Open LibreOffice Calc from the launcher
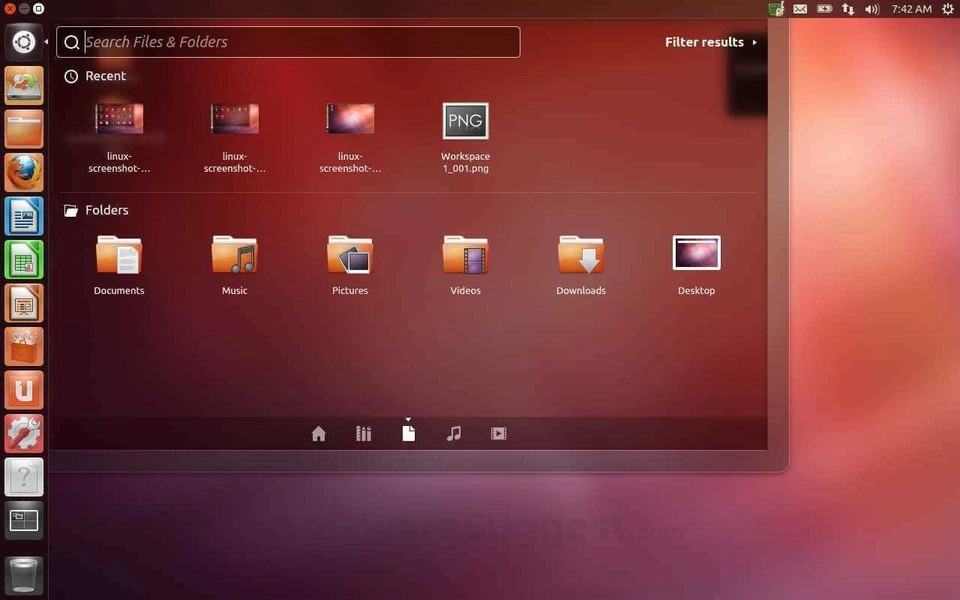The height and width of the screenshot is (600, 960). pyautogui.click(x=23, y=259)
